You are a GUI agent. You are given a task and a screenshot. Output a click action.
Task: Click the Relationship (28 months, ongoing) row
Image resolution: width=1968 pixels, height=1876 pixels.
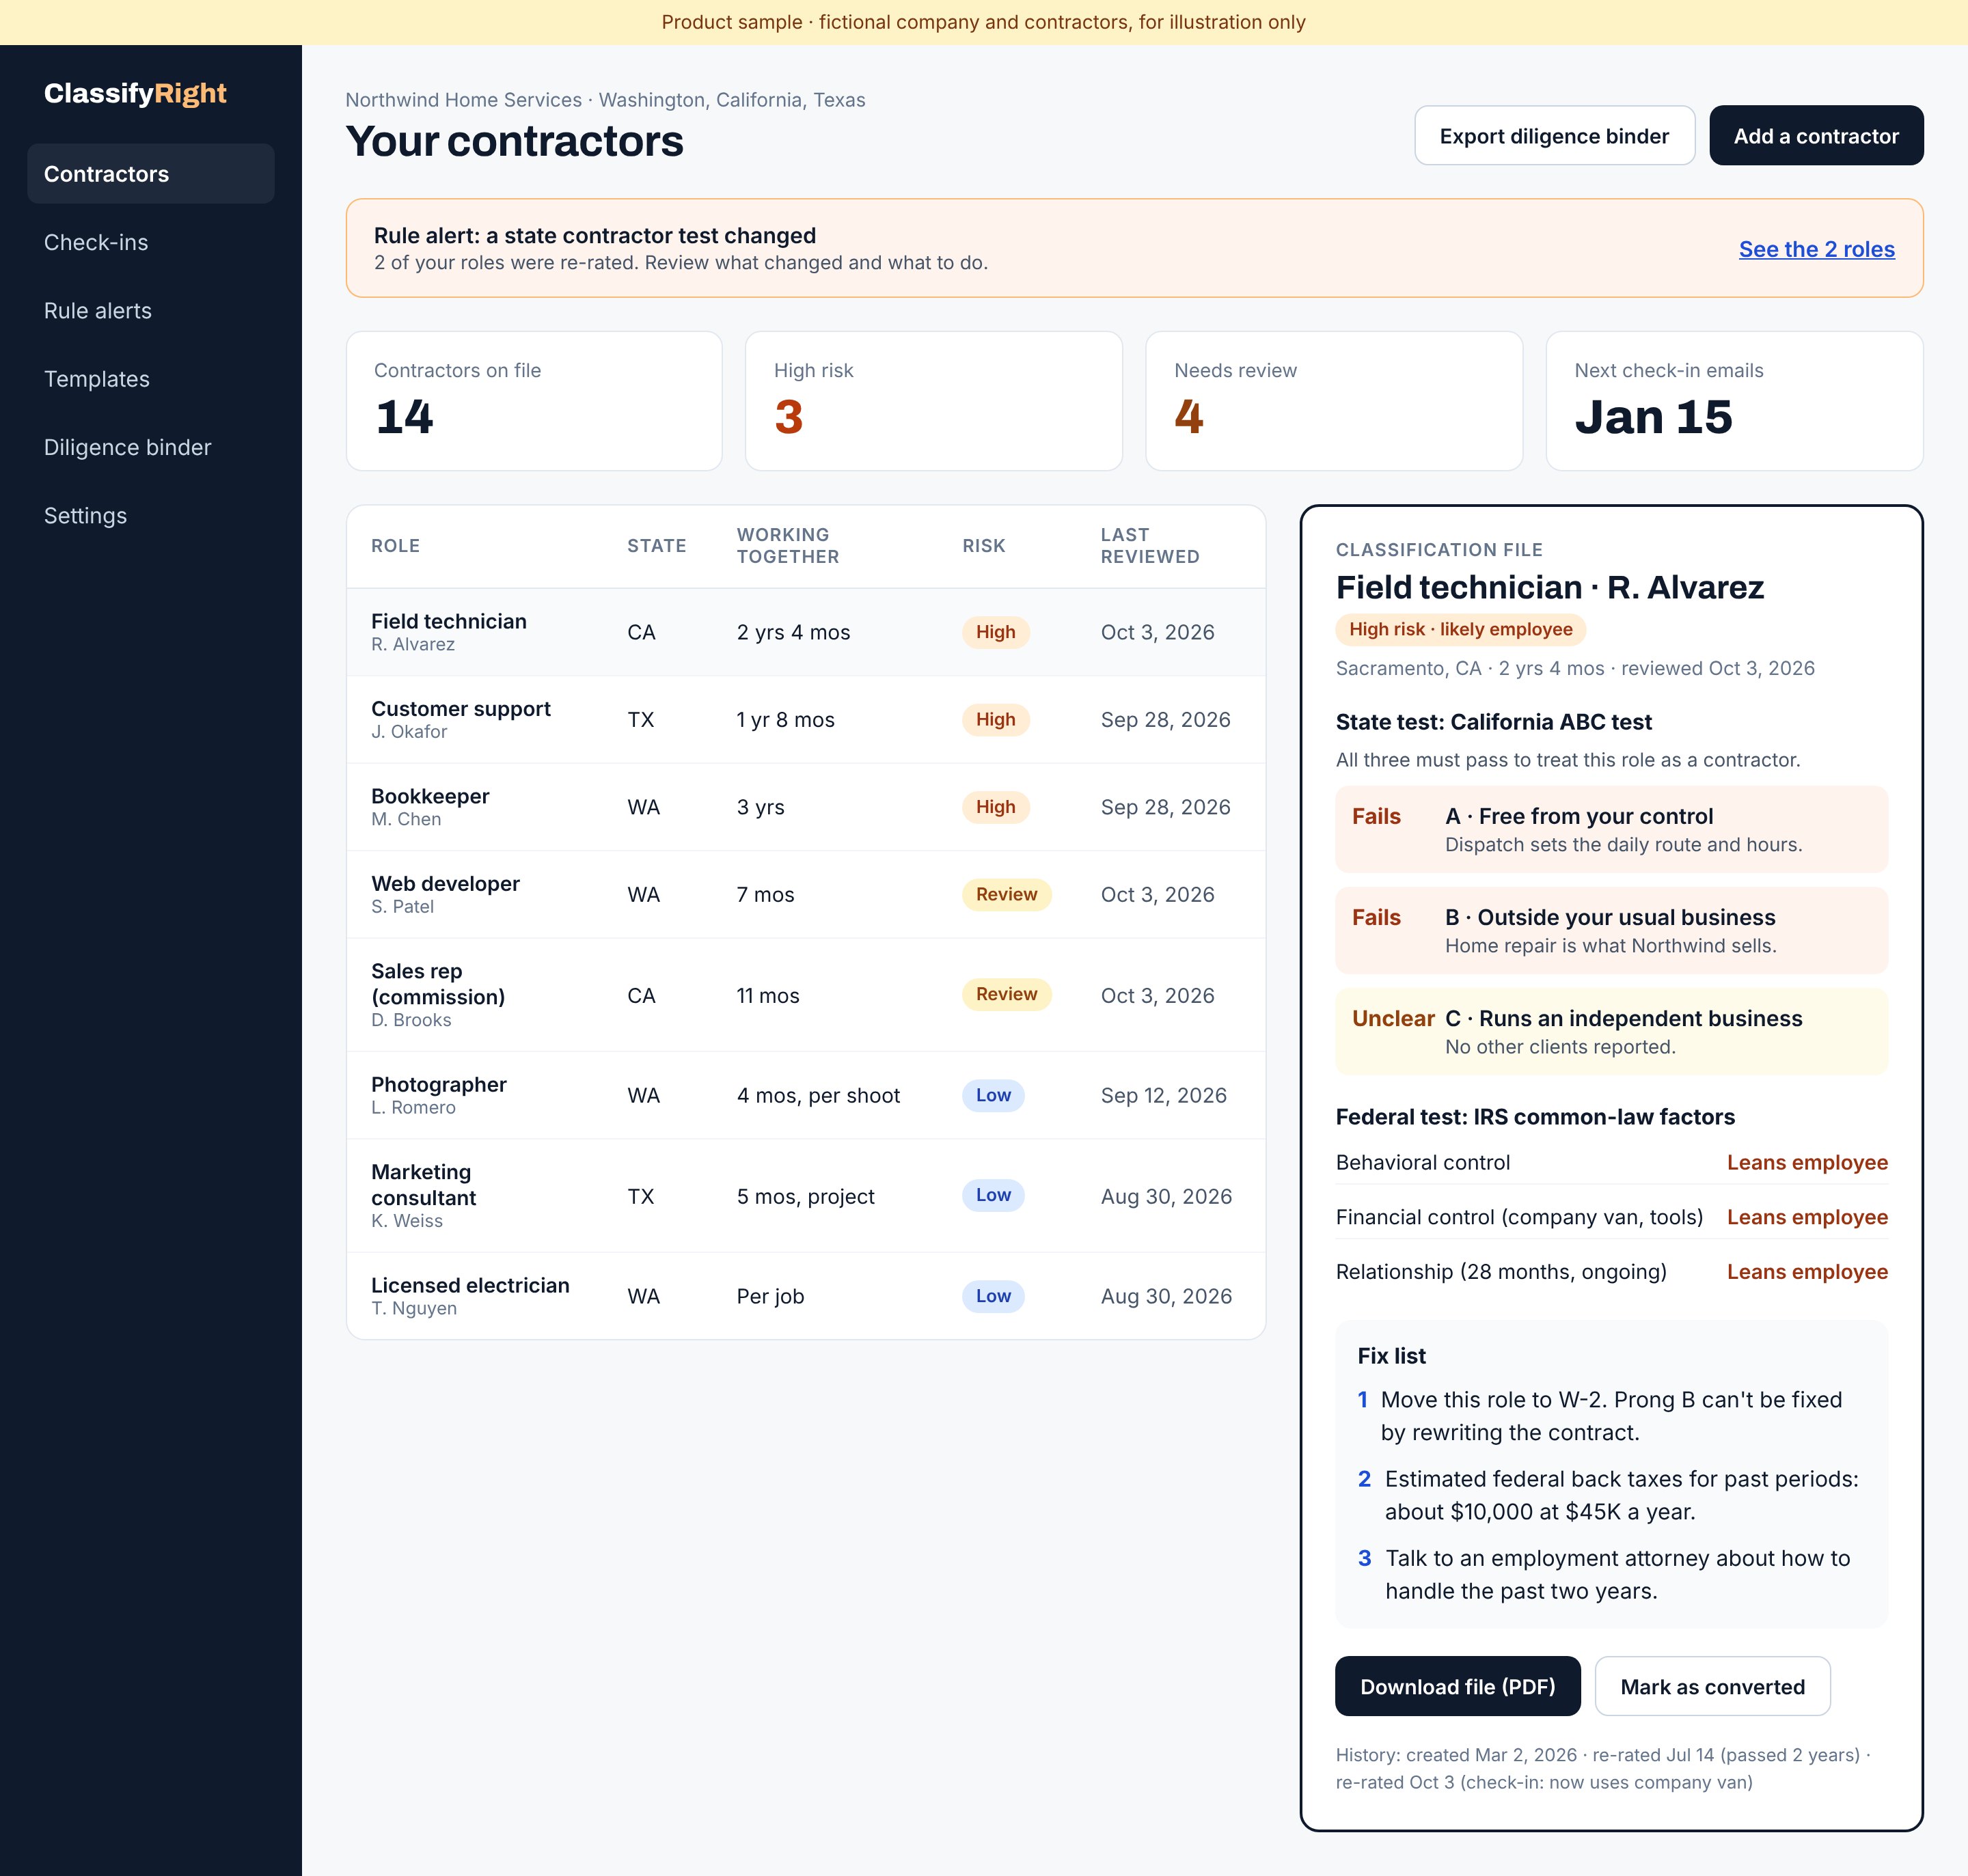click(1611, 1272)
